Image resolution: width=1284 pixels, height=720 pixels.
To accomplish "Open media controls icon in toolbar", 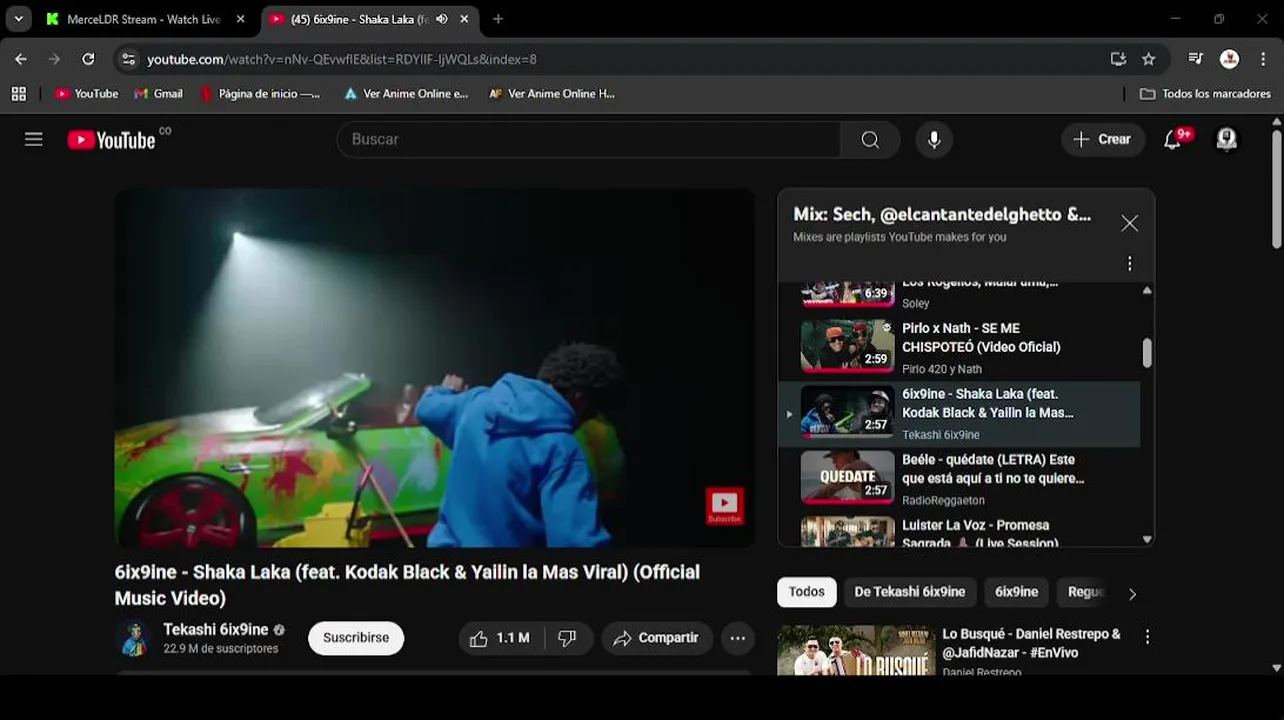I will point(1196,59).
